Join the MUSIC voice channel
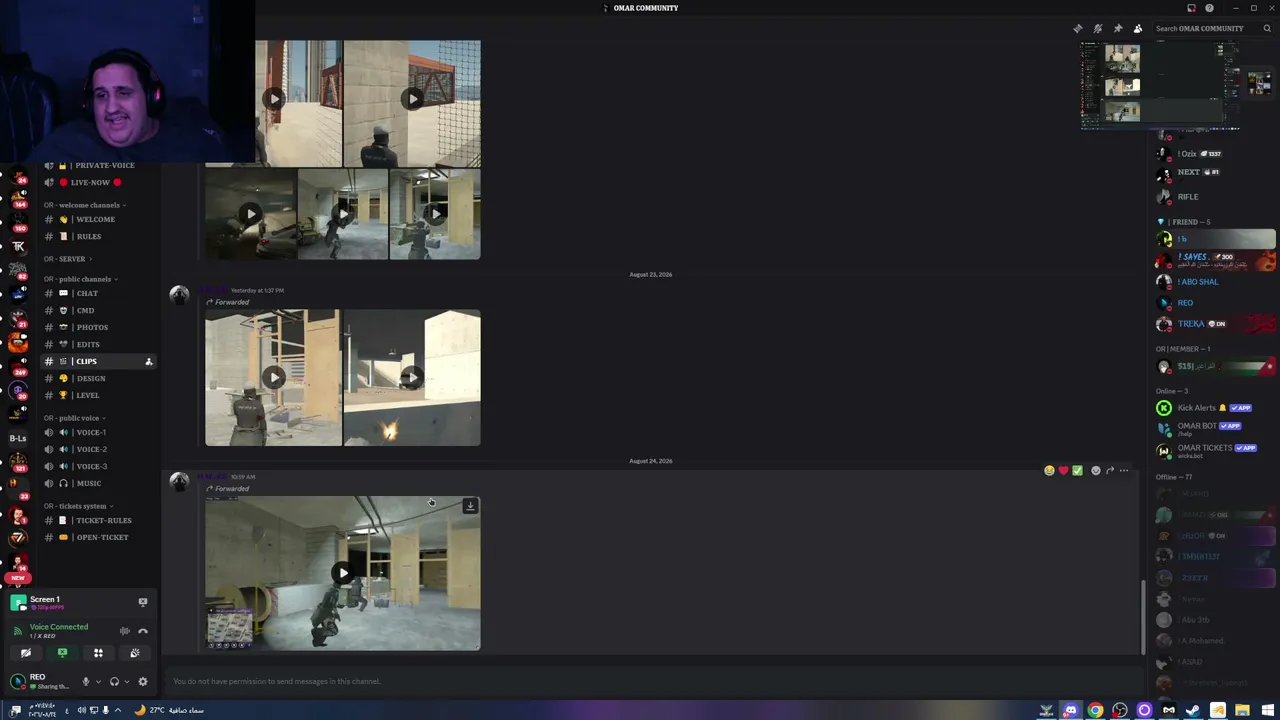 (98, 483)
